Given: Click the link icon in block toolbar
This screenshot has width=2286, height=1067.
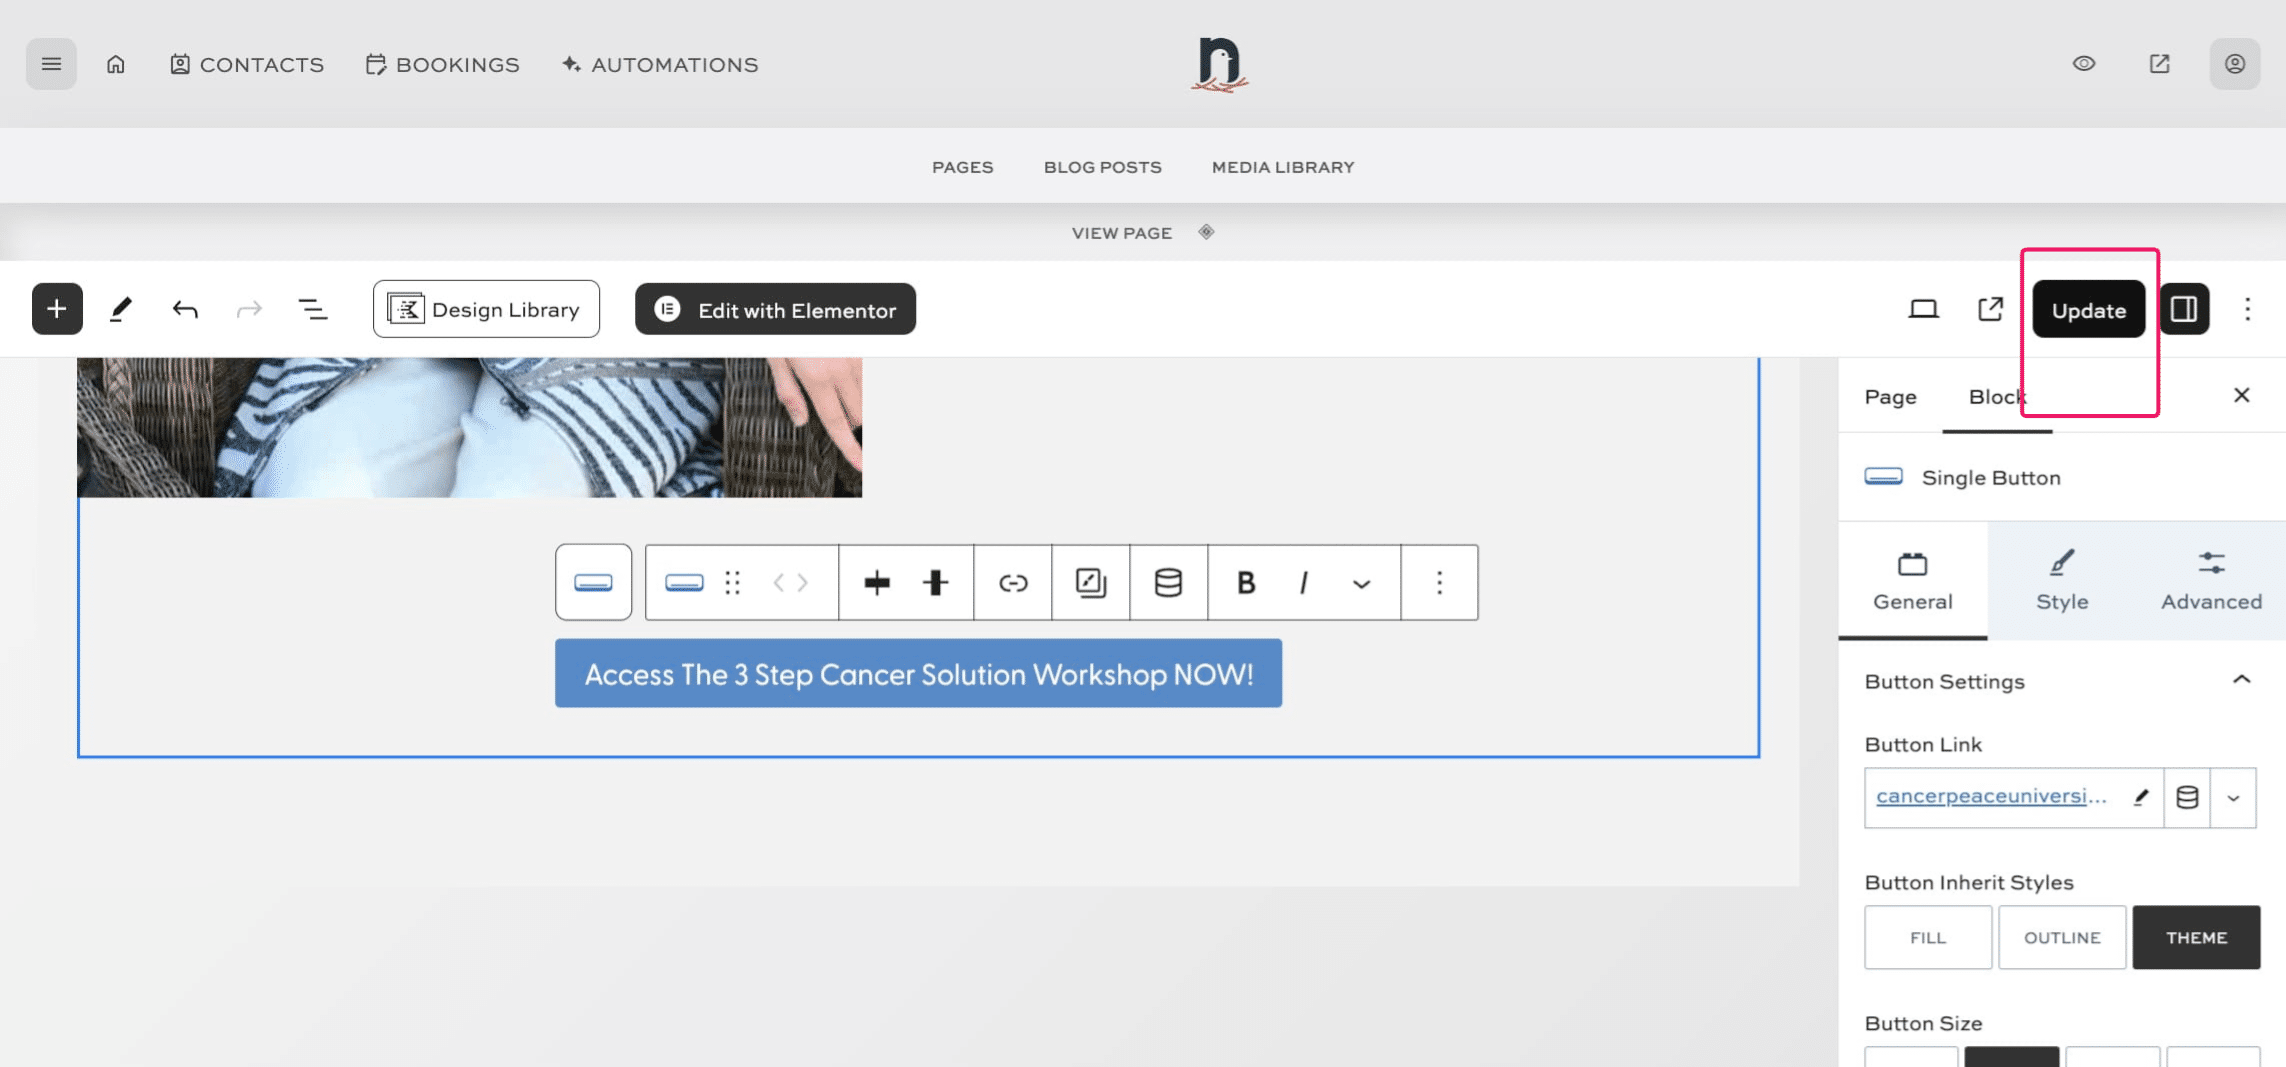Looking at the screenshot, I should (1012, 582).
